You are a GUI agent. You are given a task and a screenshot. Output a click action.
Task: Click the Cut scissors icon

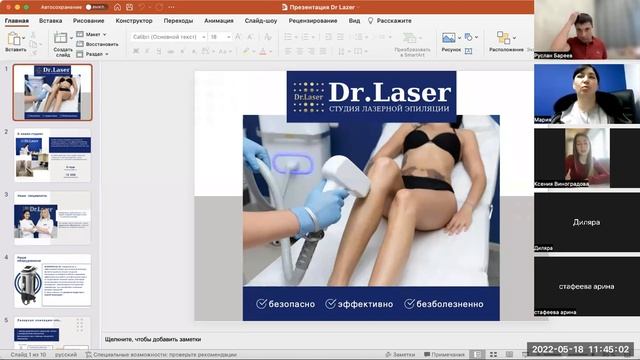33,35
